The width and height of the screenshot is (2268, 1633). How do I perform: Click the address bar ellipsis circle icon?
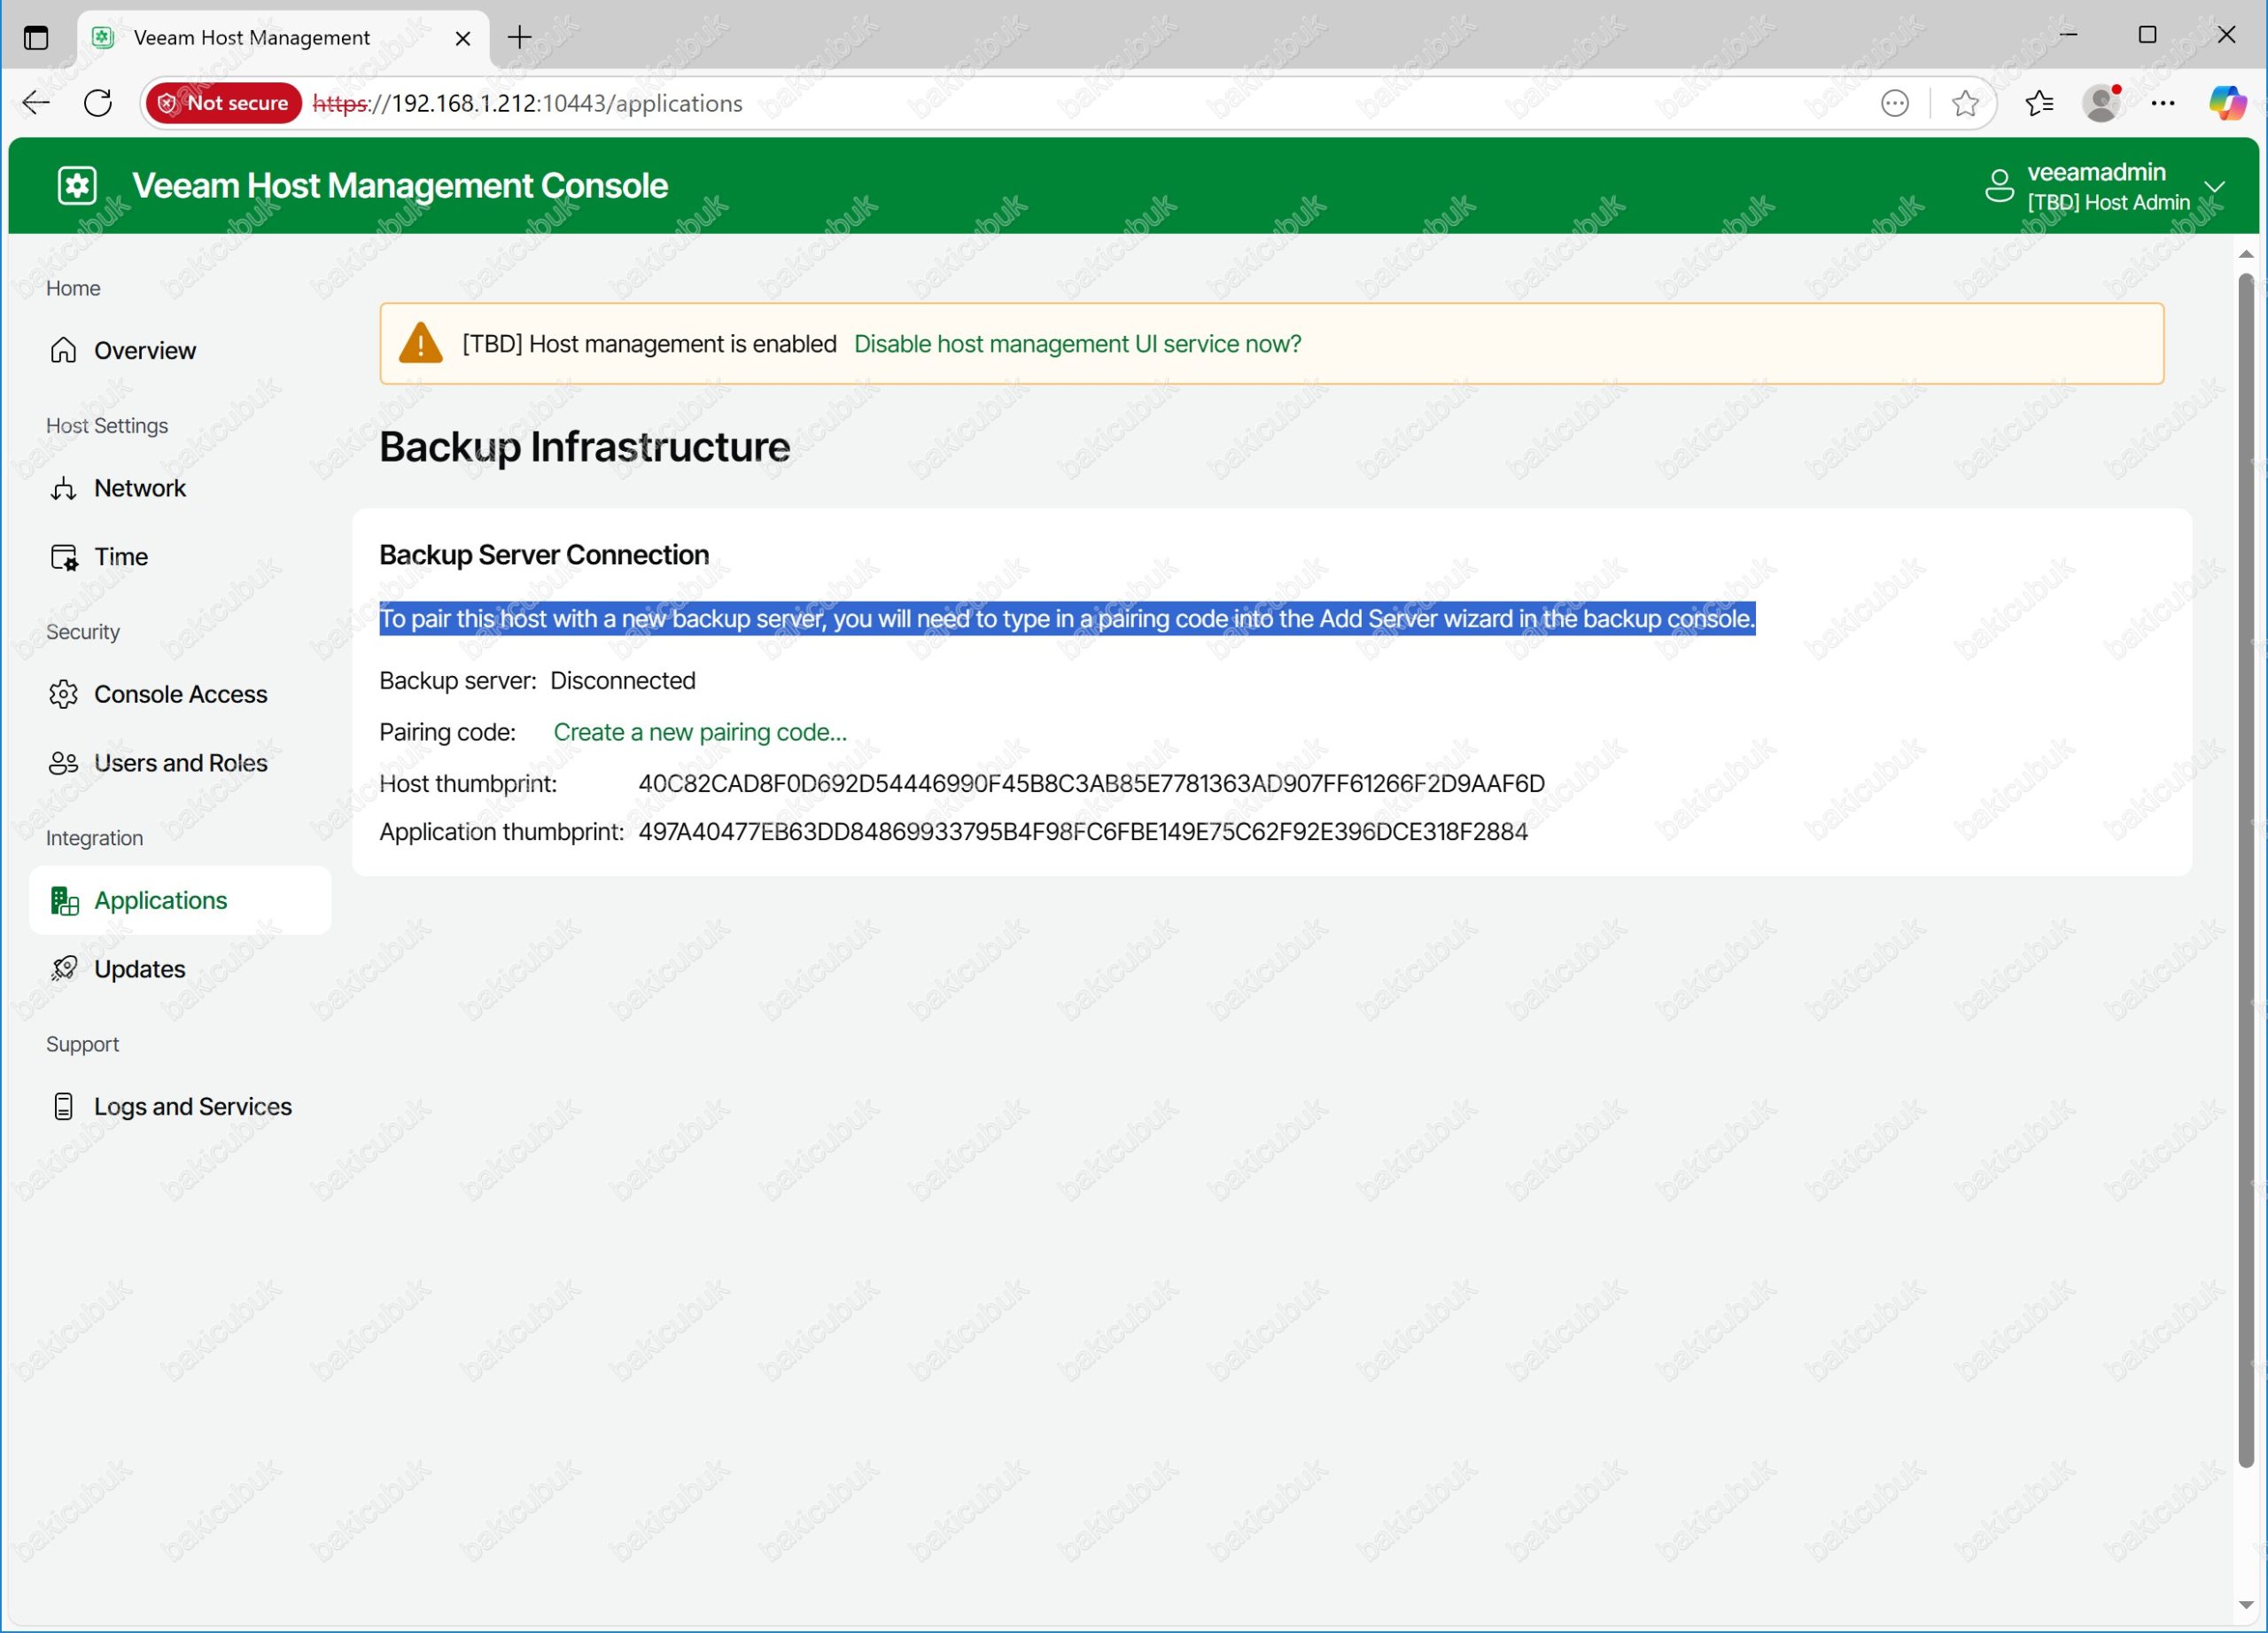1895,103
